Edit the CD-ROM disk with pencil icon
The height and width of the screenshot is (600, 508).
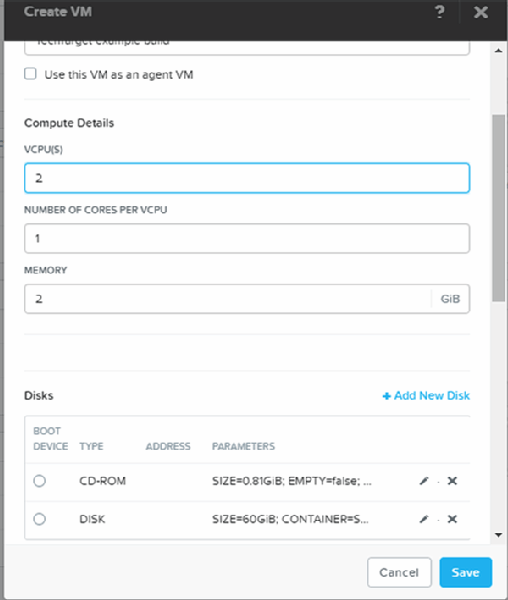pos(424,481)
